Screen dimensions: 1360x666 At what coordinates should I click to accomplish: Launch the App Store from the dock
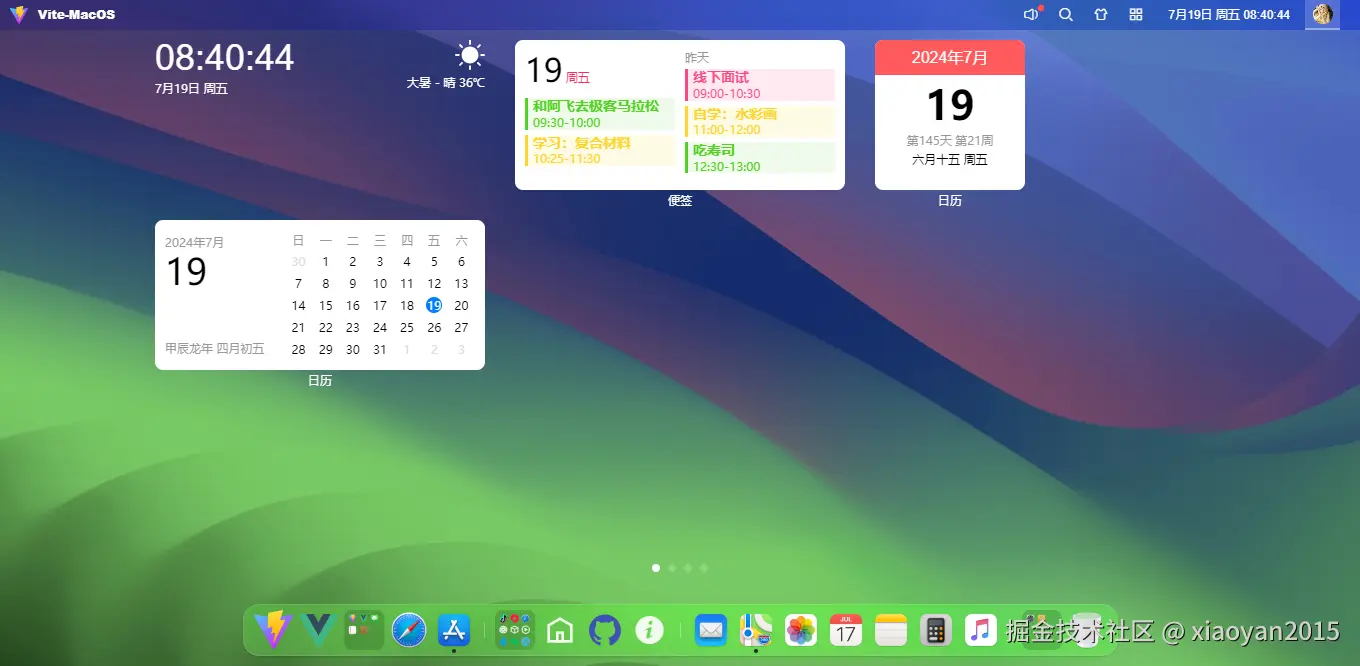tap(454, 630)
